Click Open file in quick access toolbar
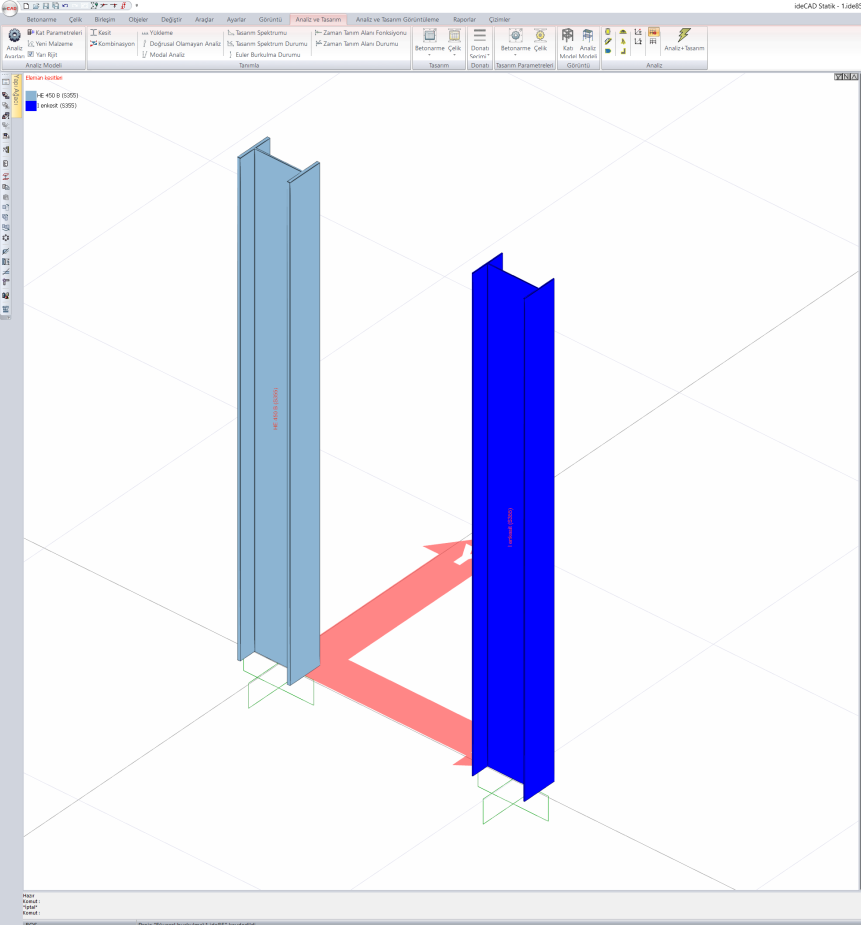 click(36, 5)
